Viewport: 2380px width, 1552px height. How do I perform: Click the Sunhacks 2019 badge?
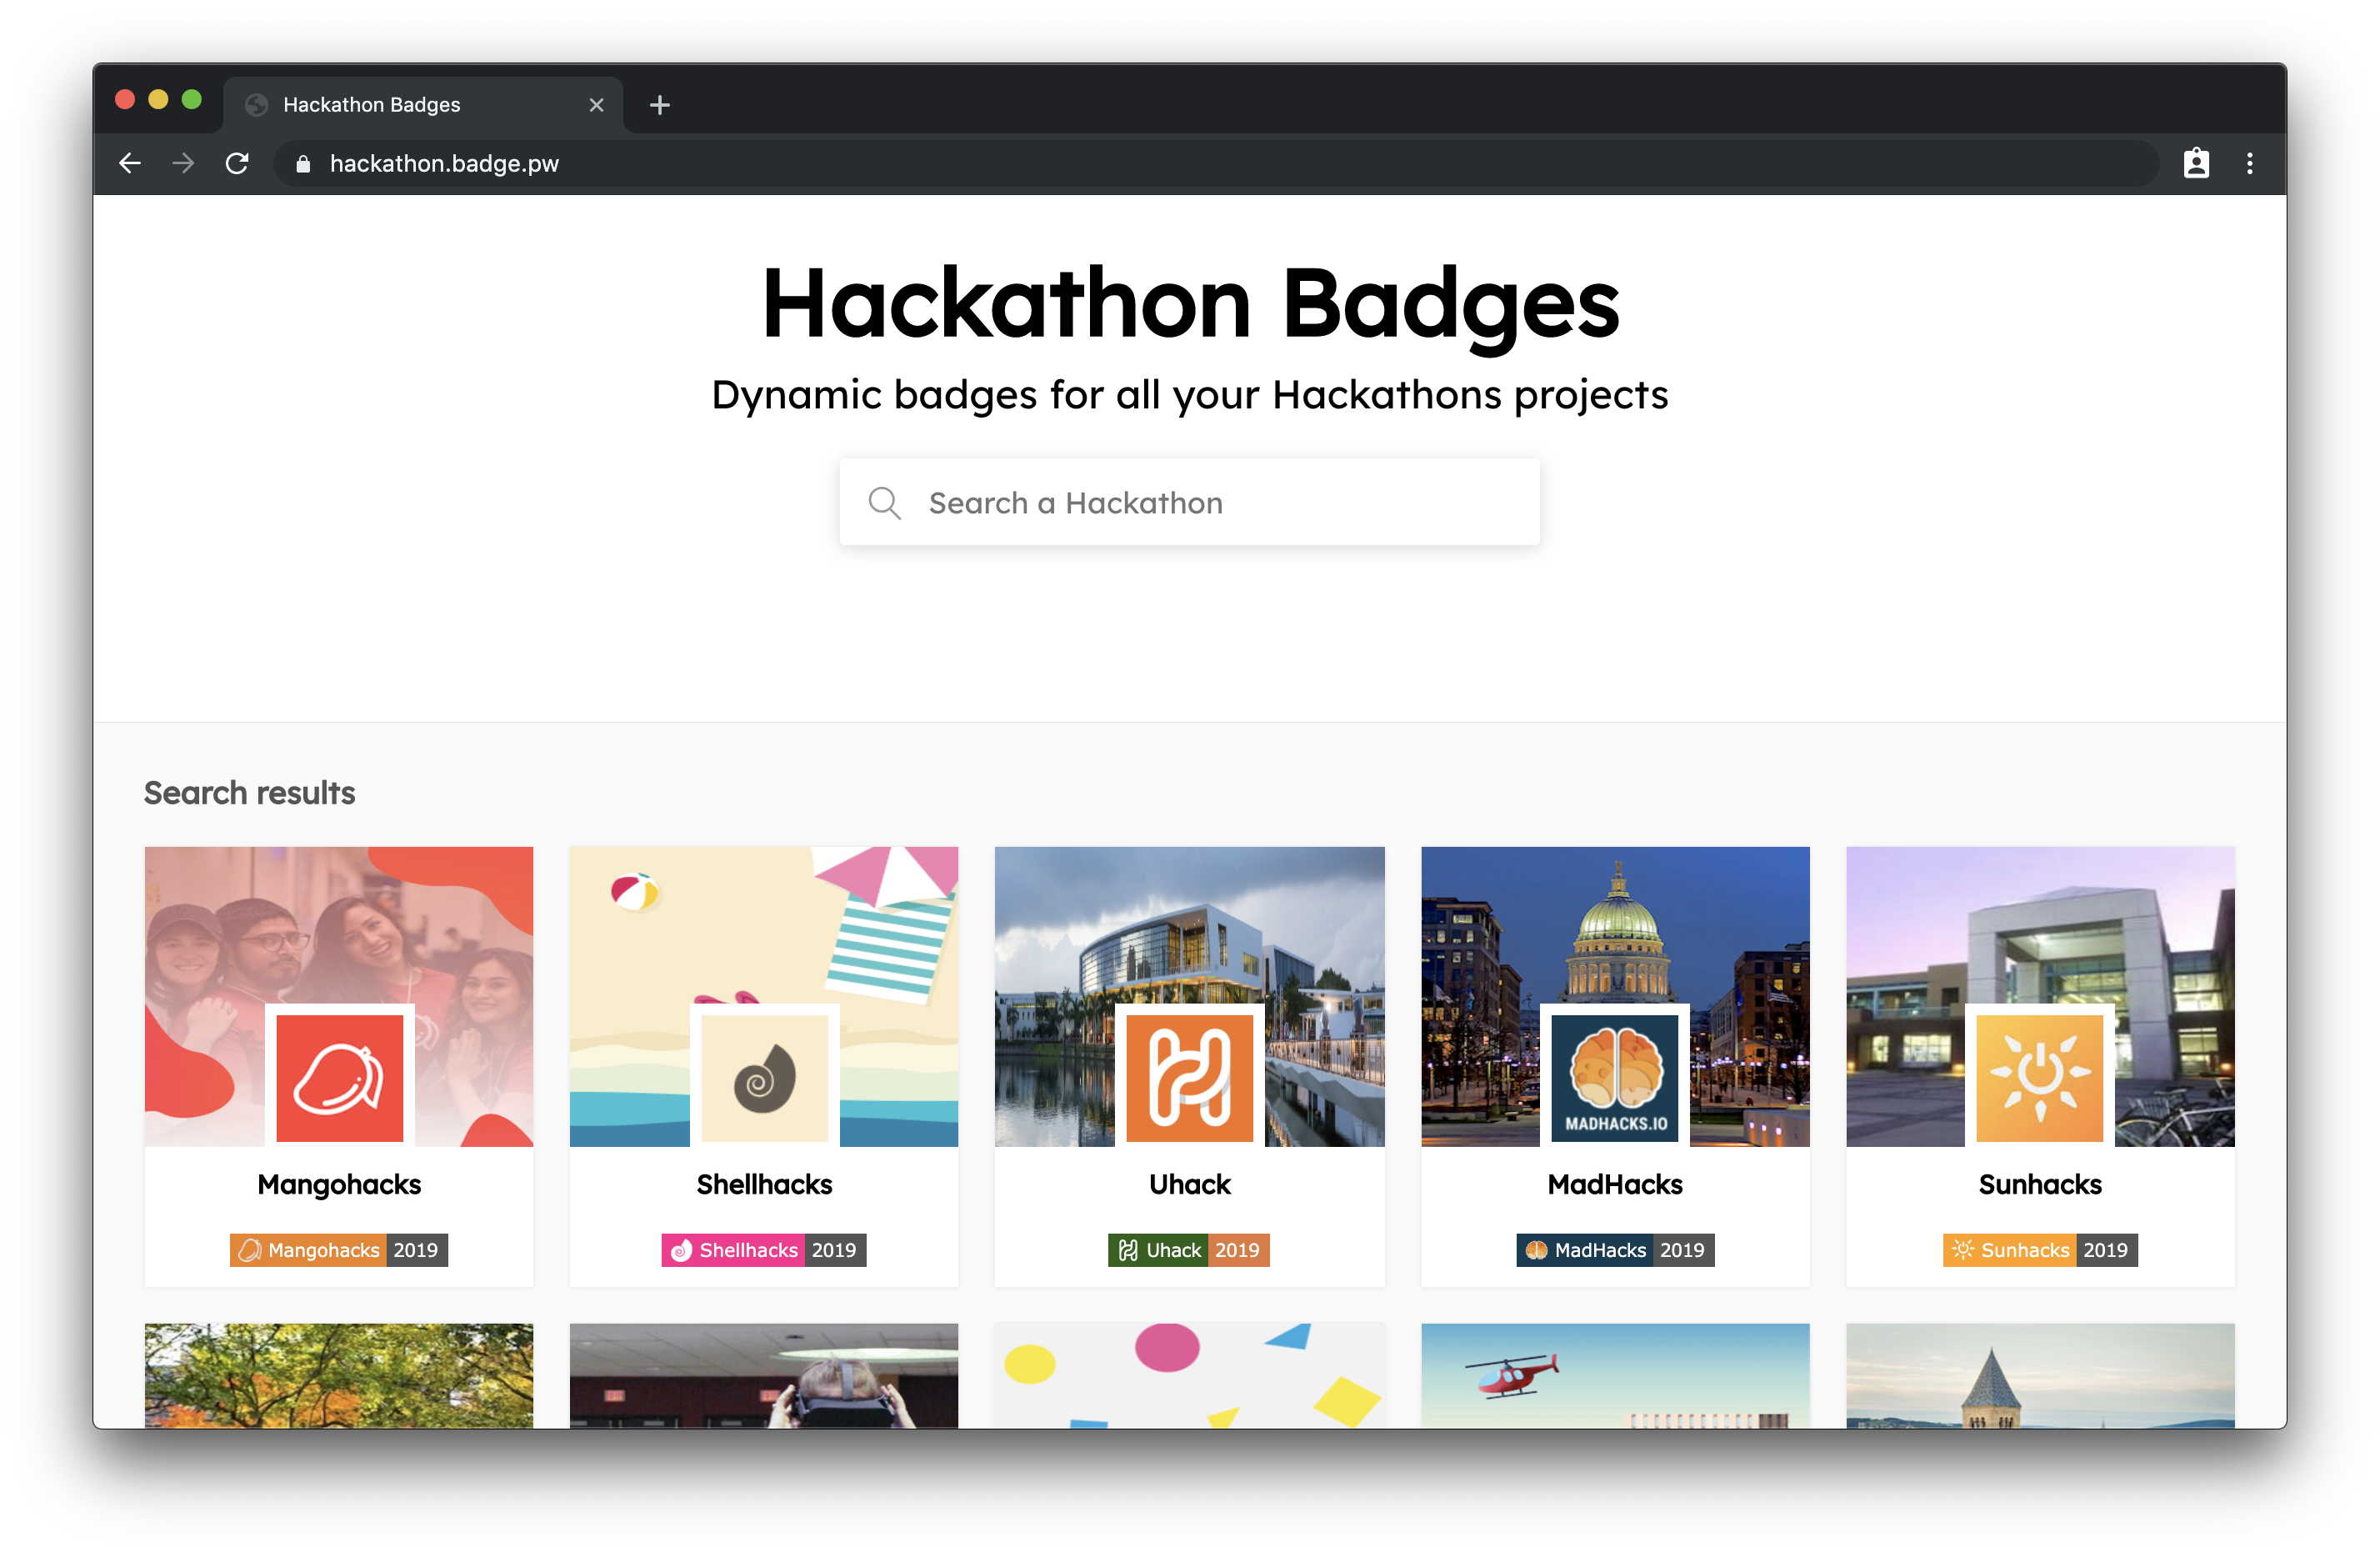pos(2039,1250)
